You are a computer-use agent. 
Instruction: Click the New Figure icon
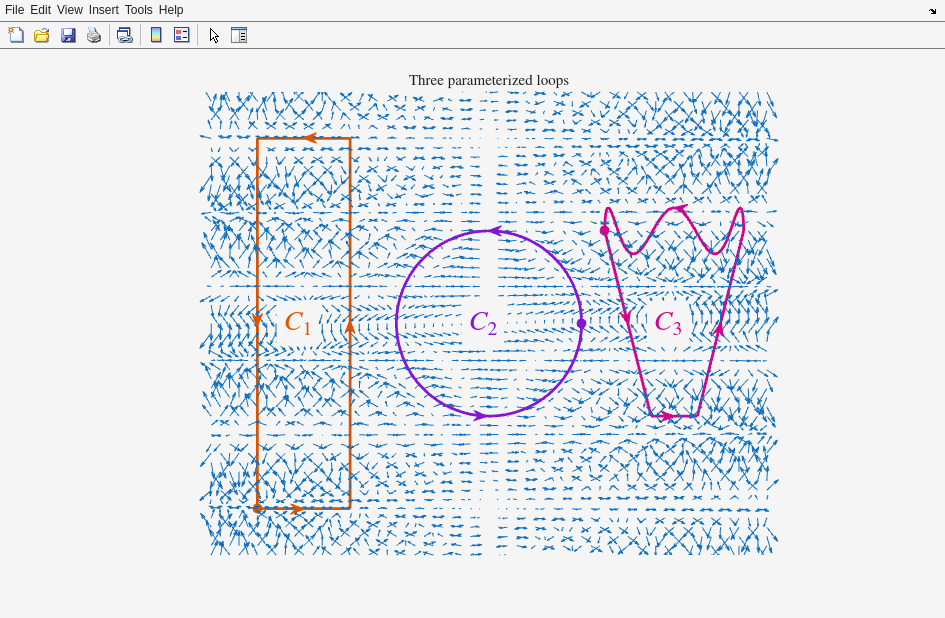(16, 35)
